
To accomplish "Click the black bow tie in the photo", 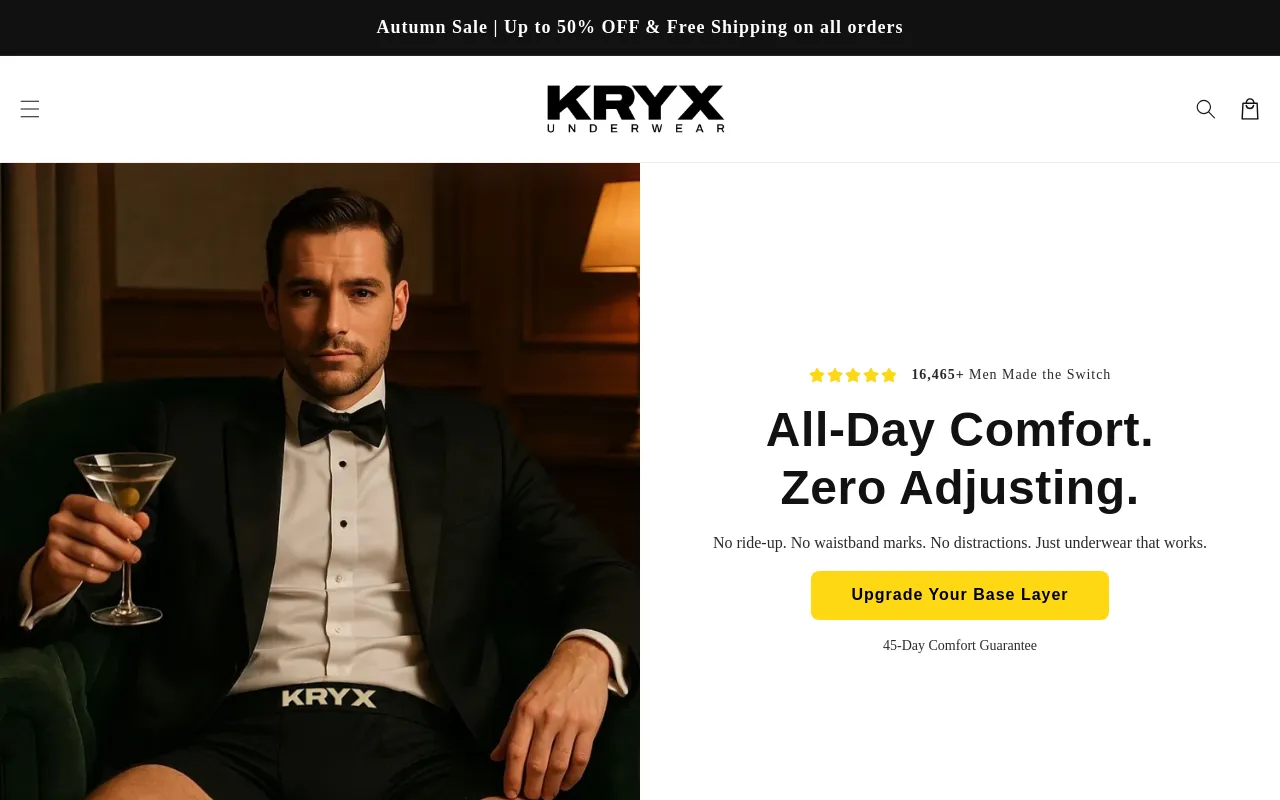I will click(342, 423).
